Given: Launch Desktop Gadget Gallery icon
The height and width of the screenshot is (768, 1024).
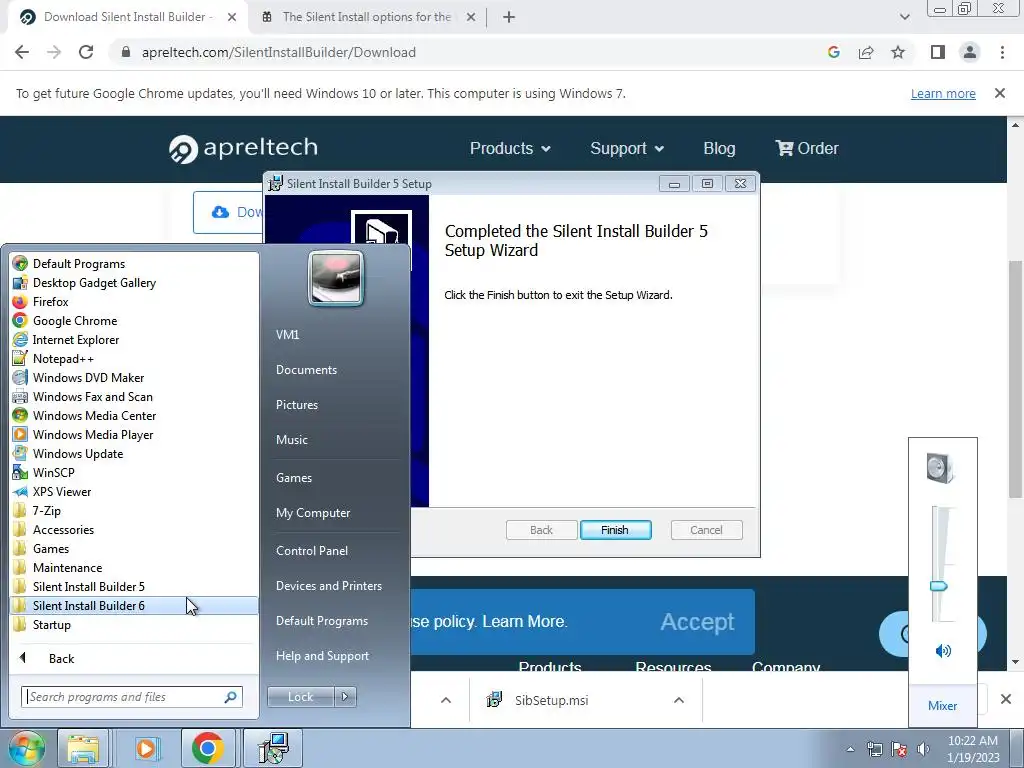Looking at the screenshot, I should coord(20,282).
